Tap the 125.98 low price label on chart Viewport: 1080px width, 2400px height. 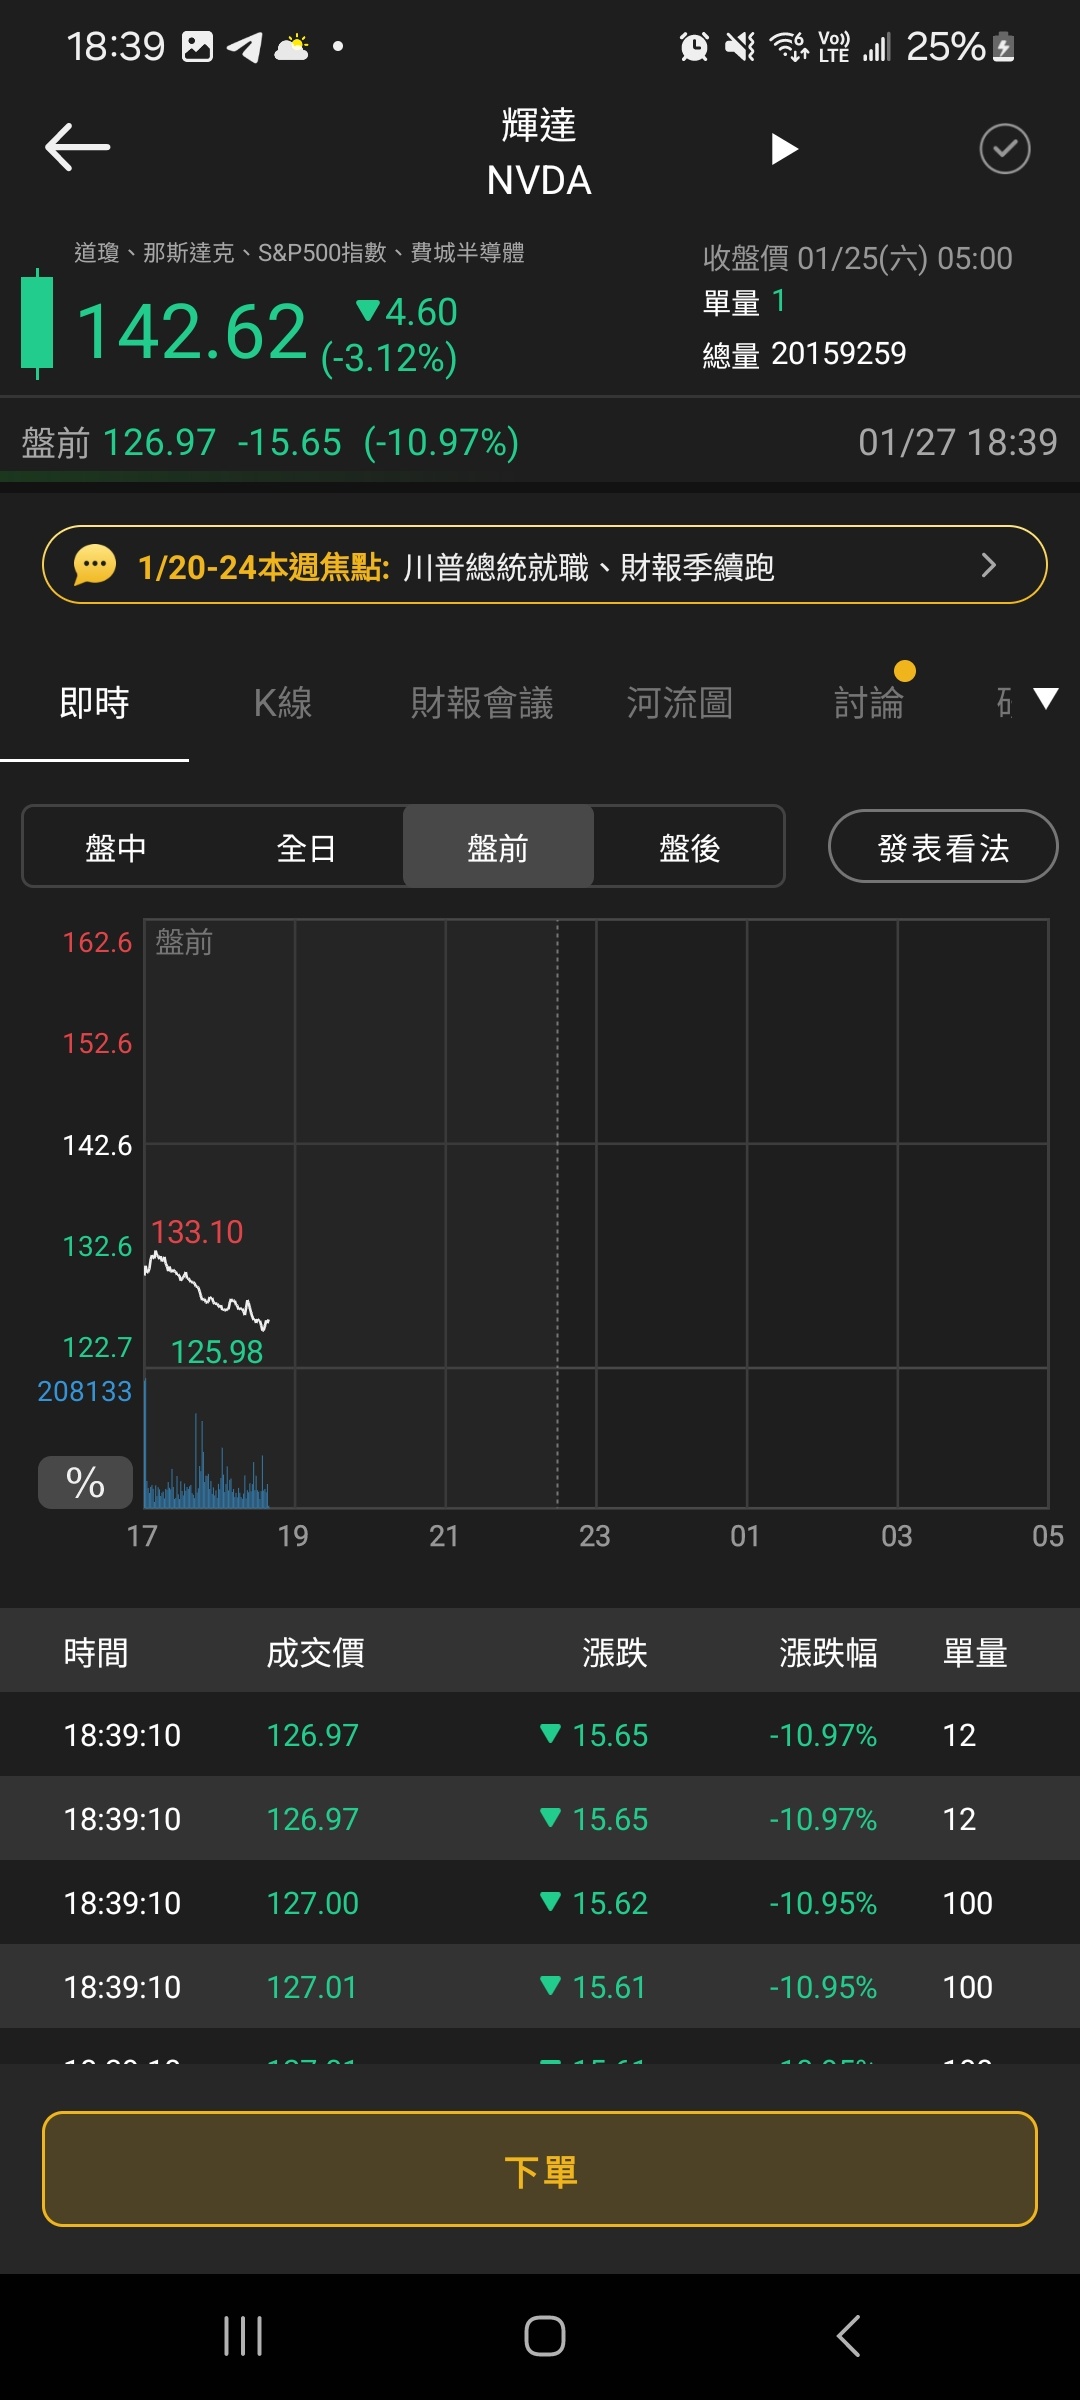(x=217, y=1352)
